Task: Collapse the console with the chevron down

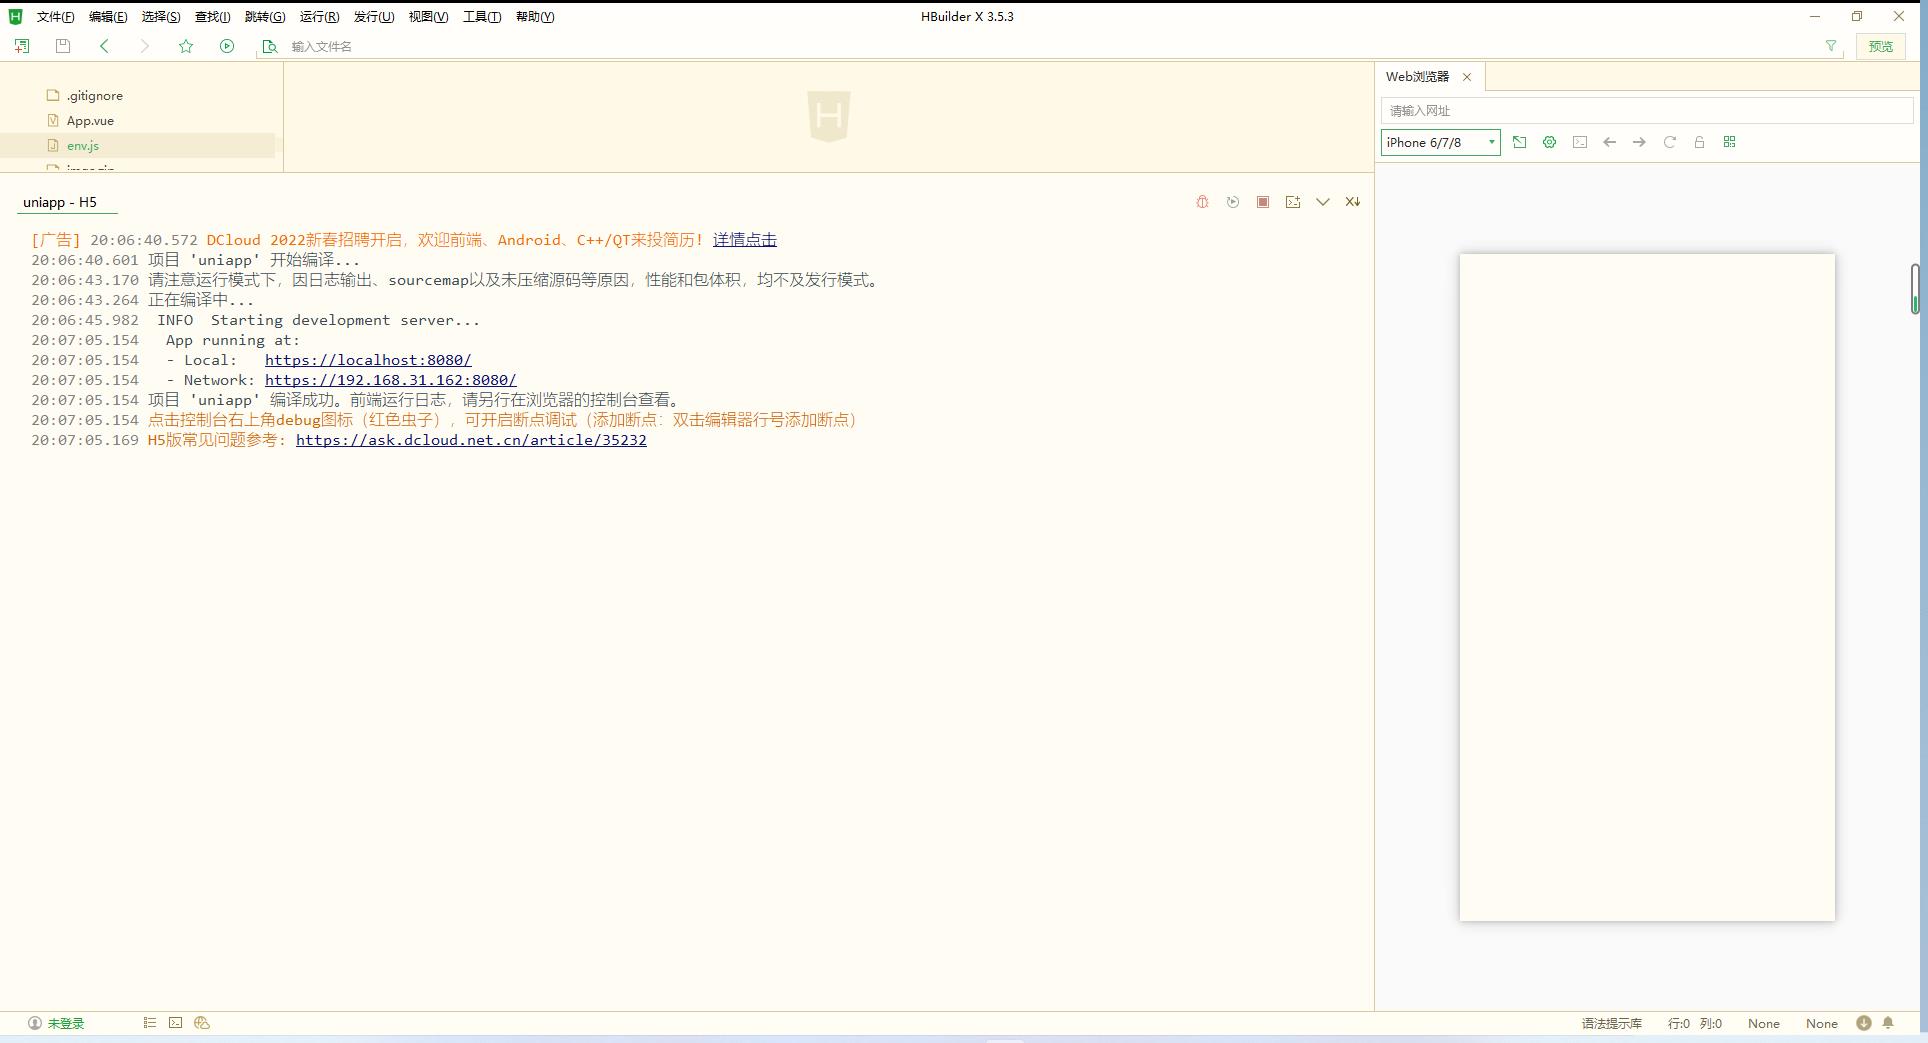Action: 1322,202
